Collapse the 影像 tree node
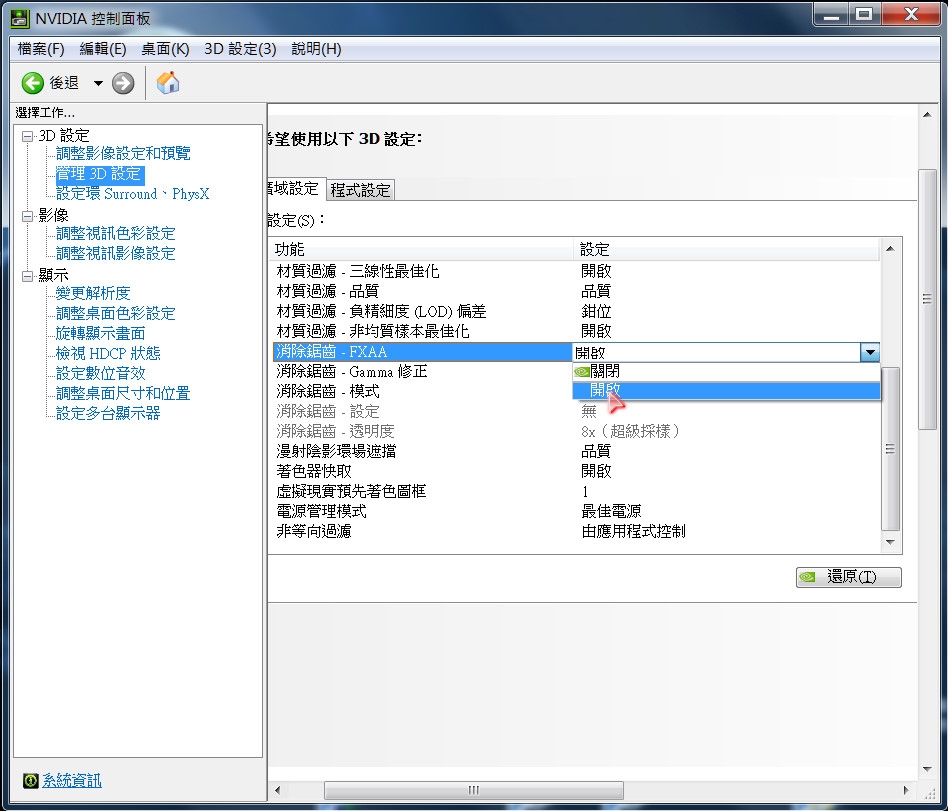 (x=27, y=216)
